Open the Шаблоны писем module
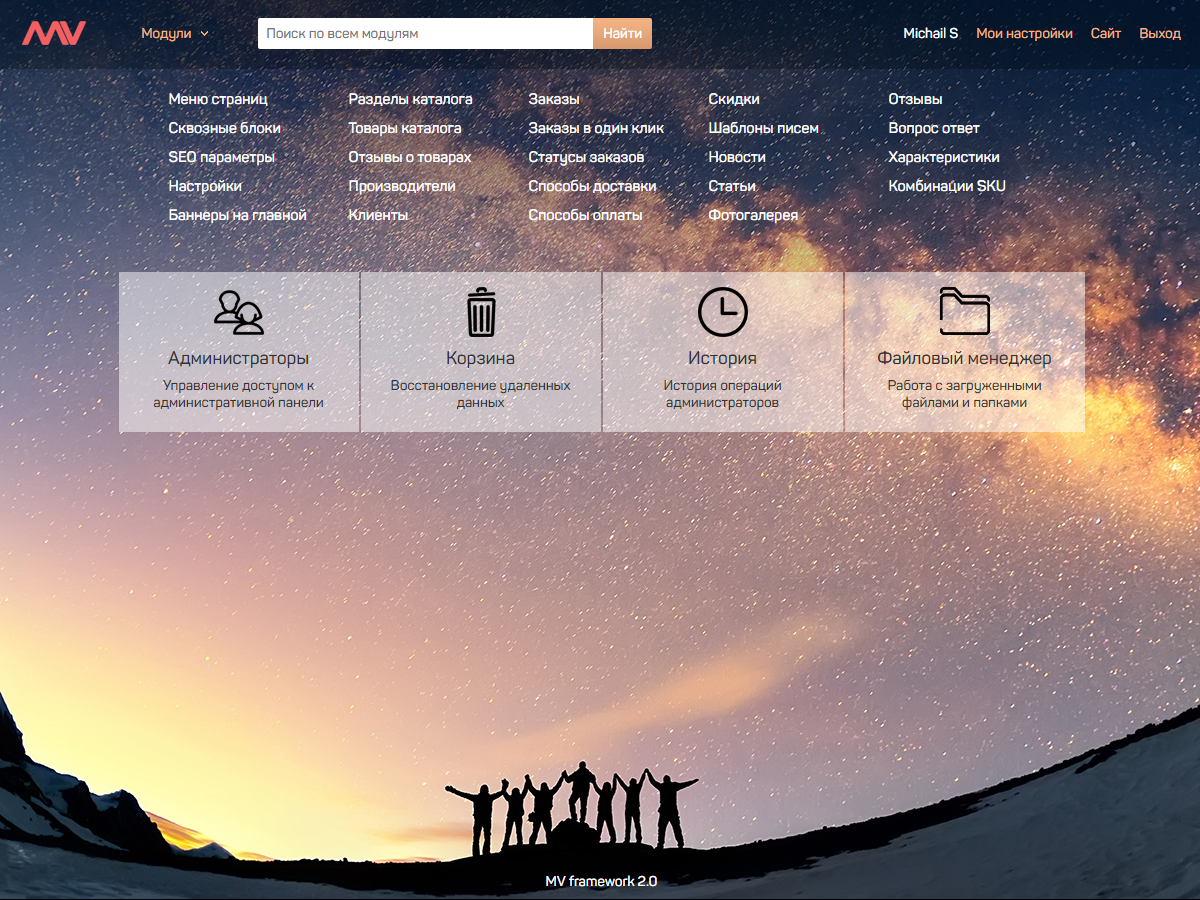The height and width of the screenshot is (900, 1200). [763, 128]
